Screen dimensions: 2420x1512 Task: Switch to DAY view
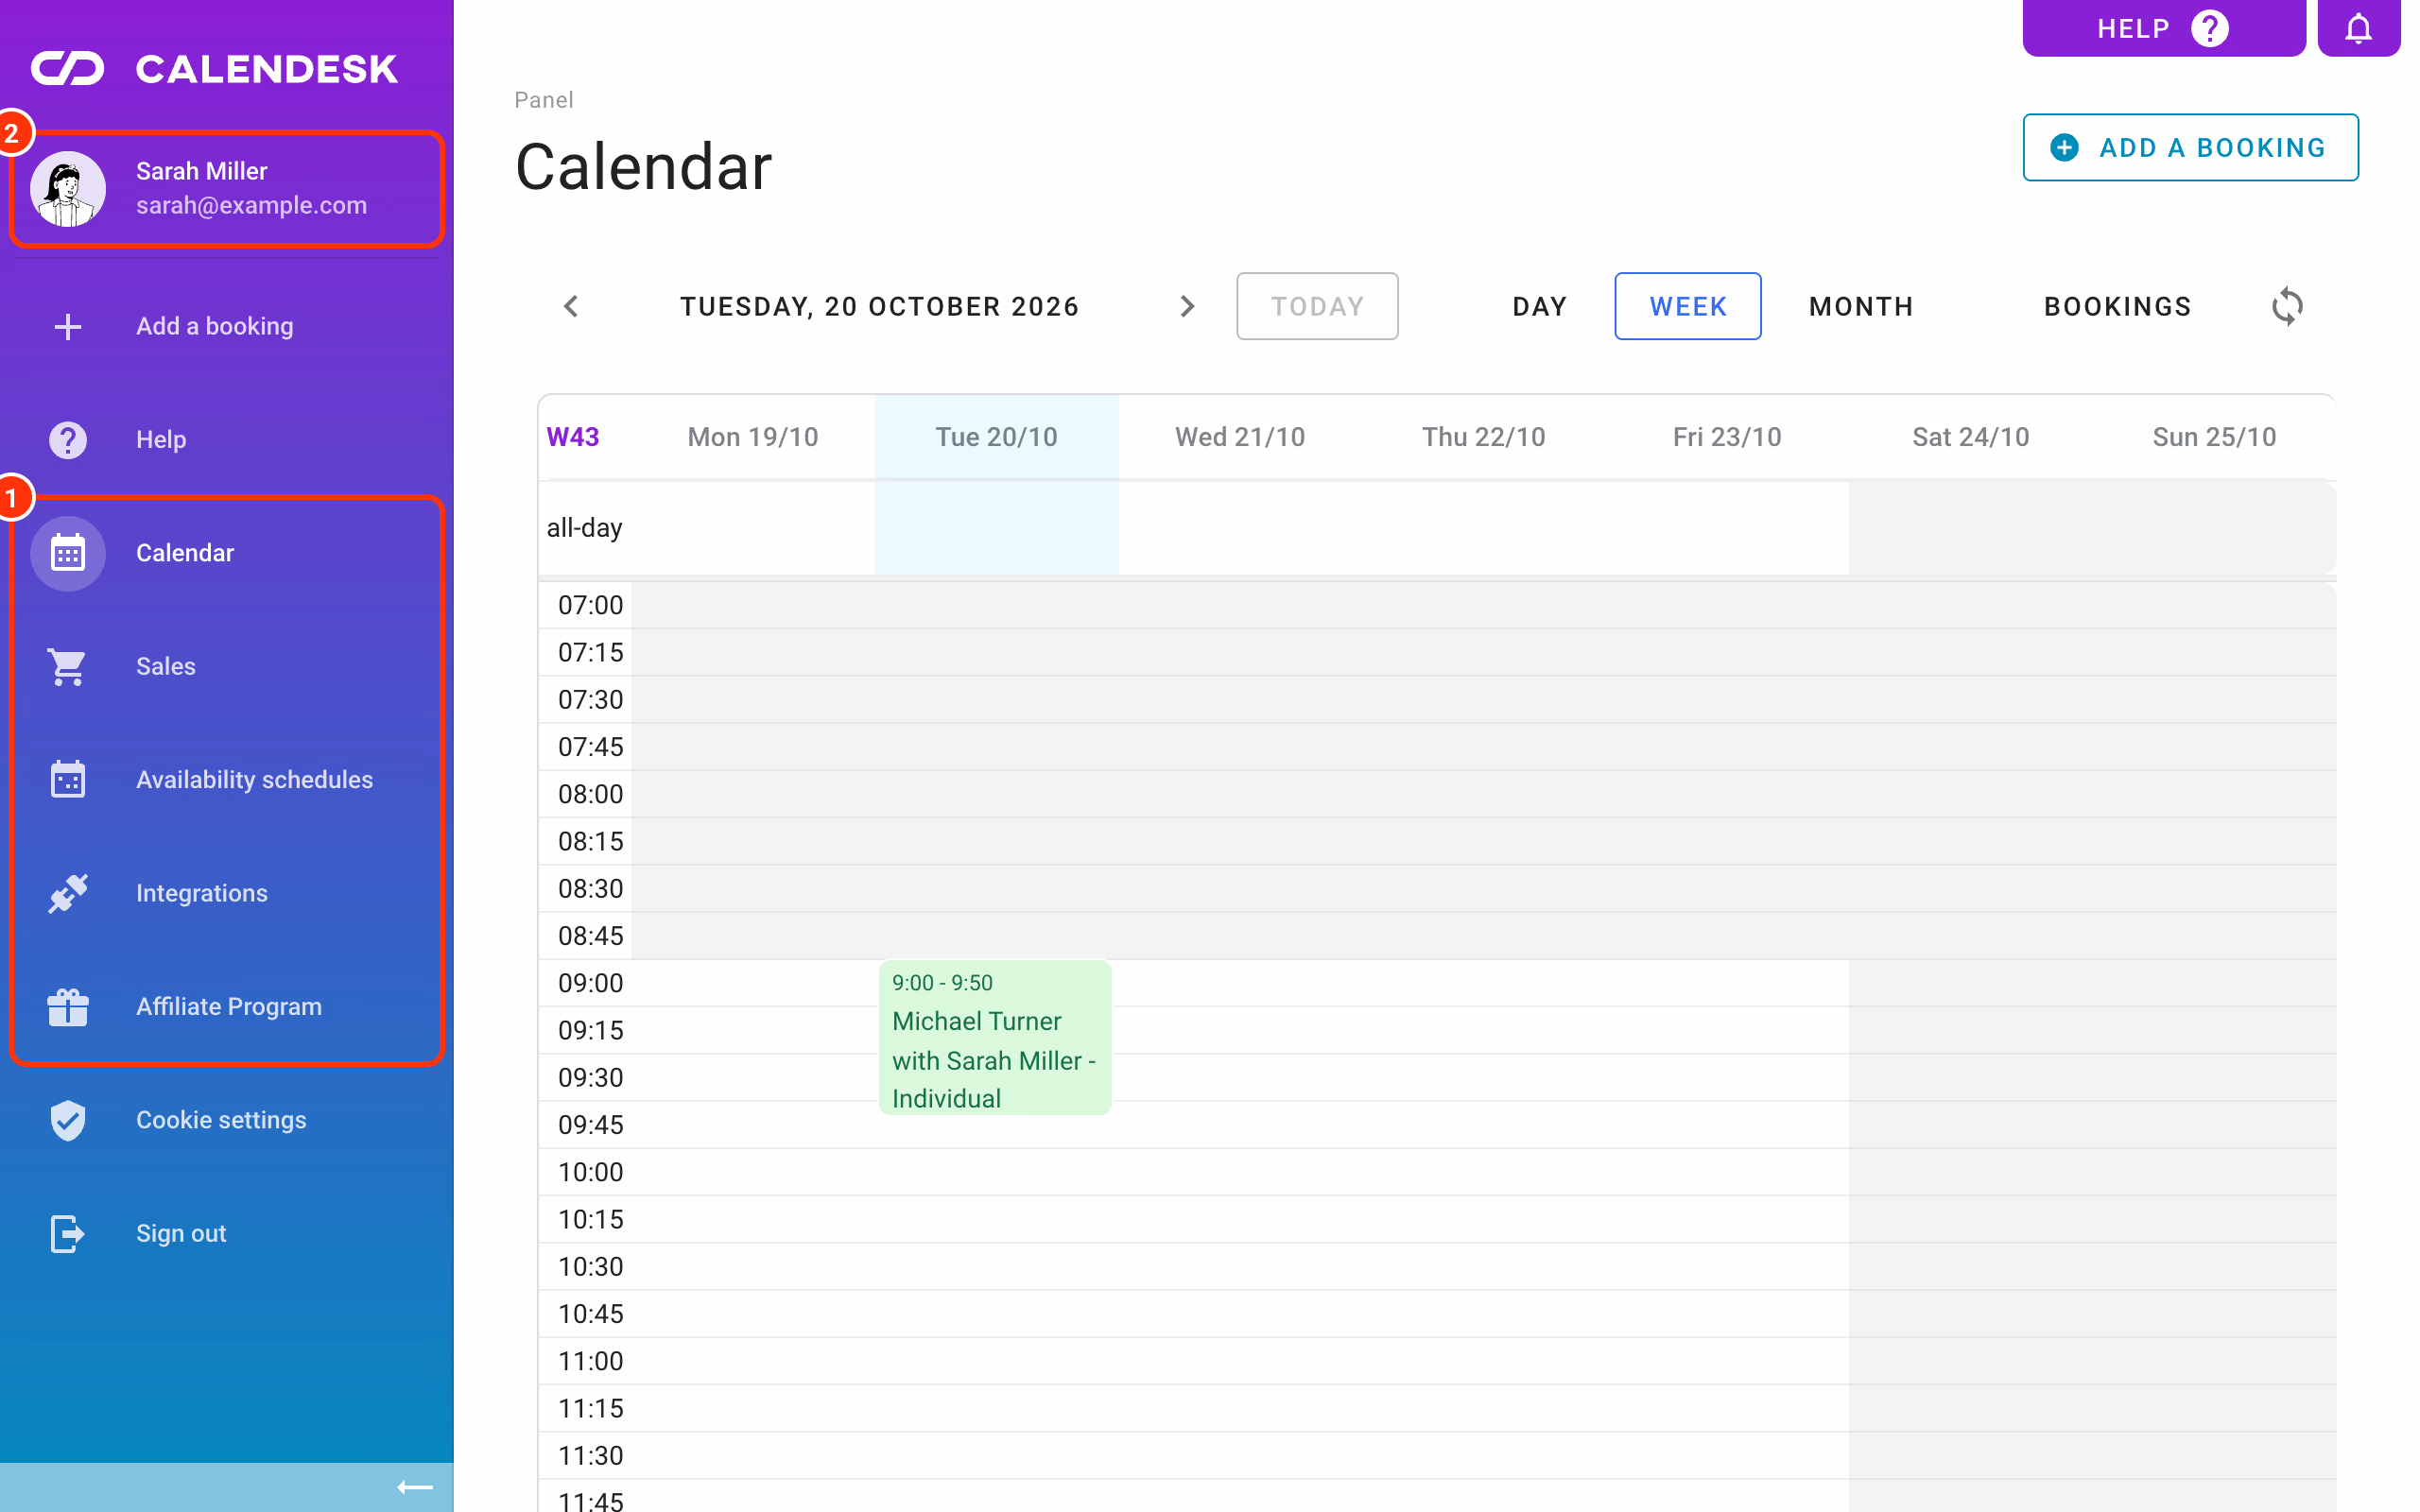[1540, 306]
